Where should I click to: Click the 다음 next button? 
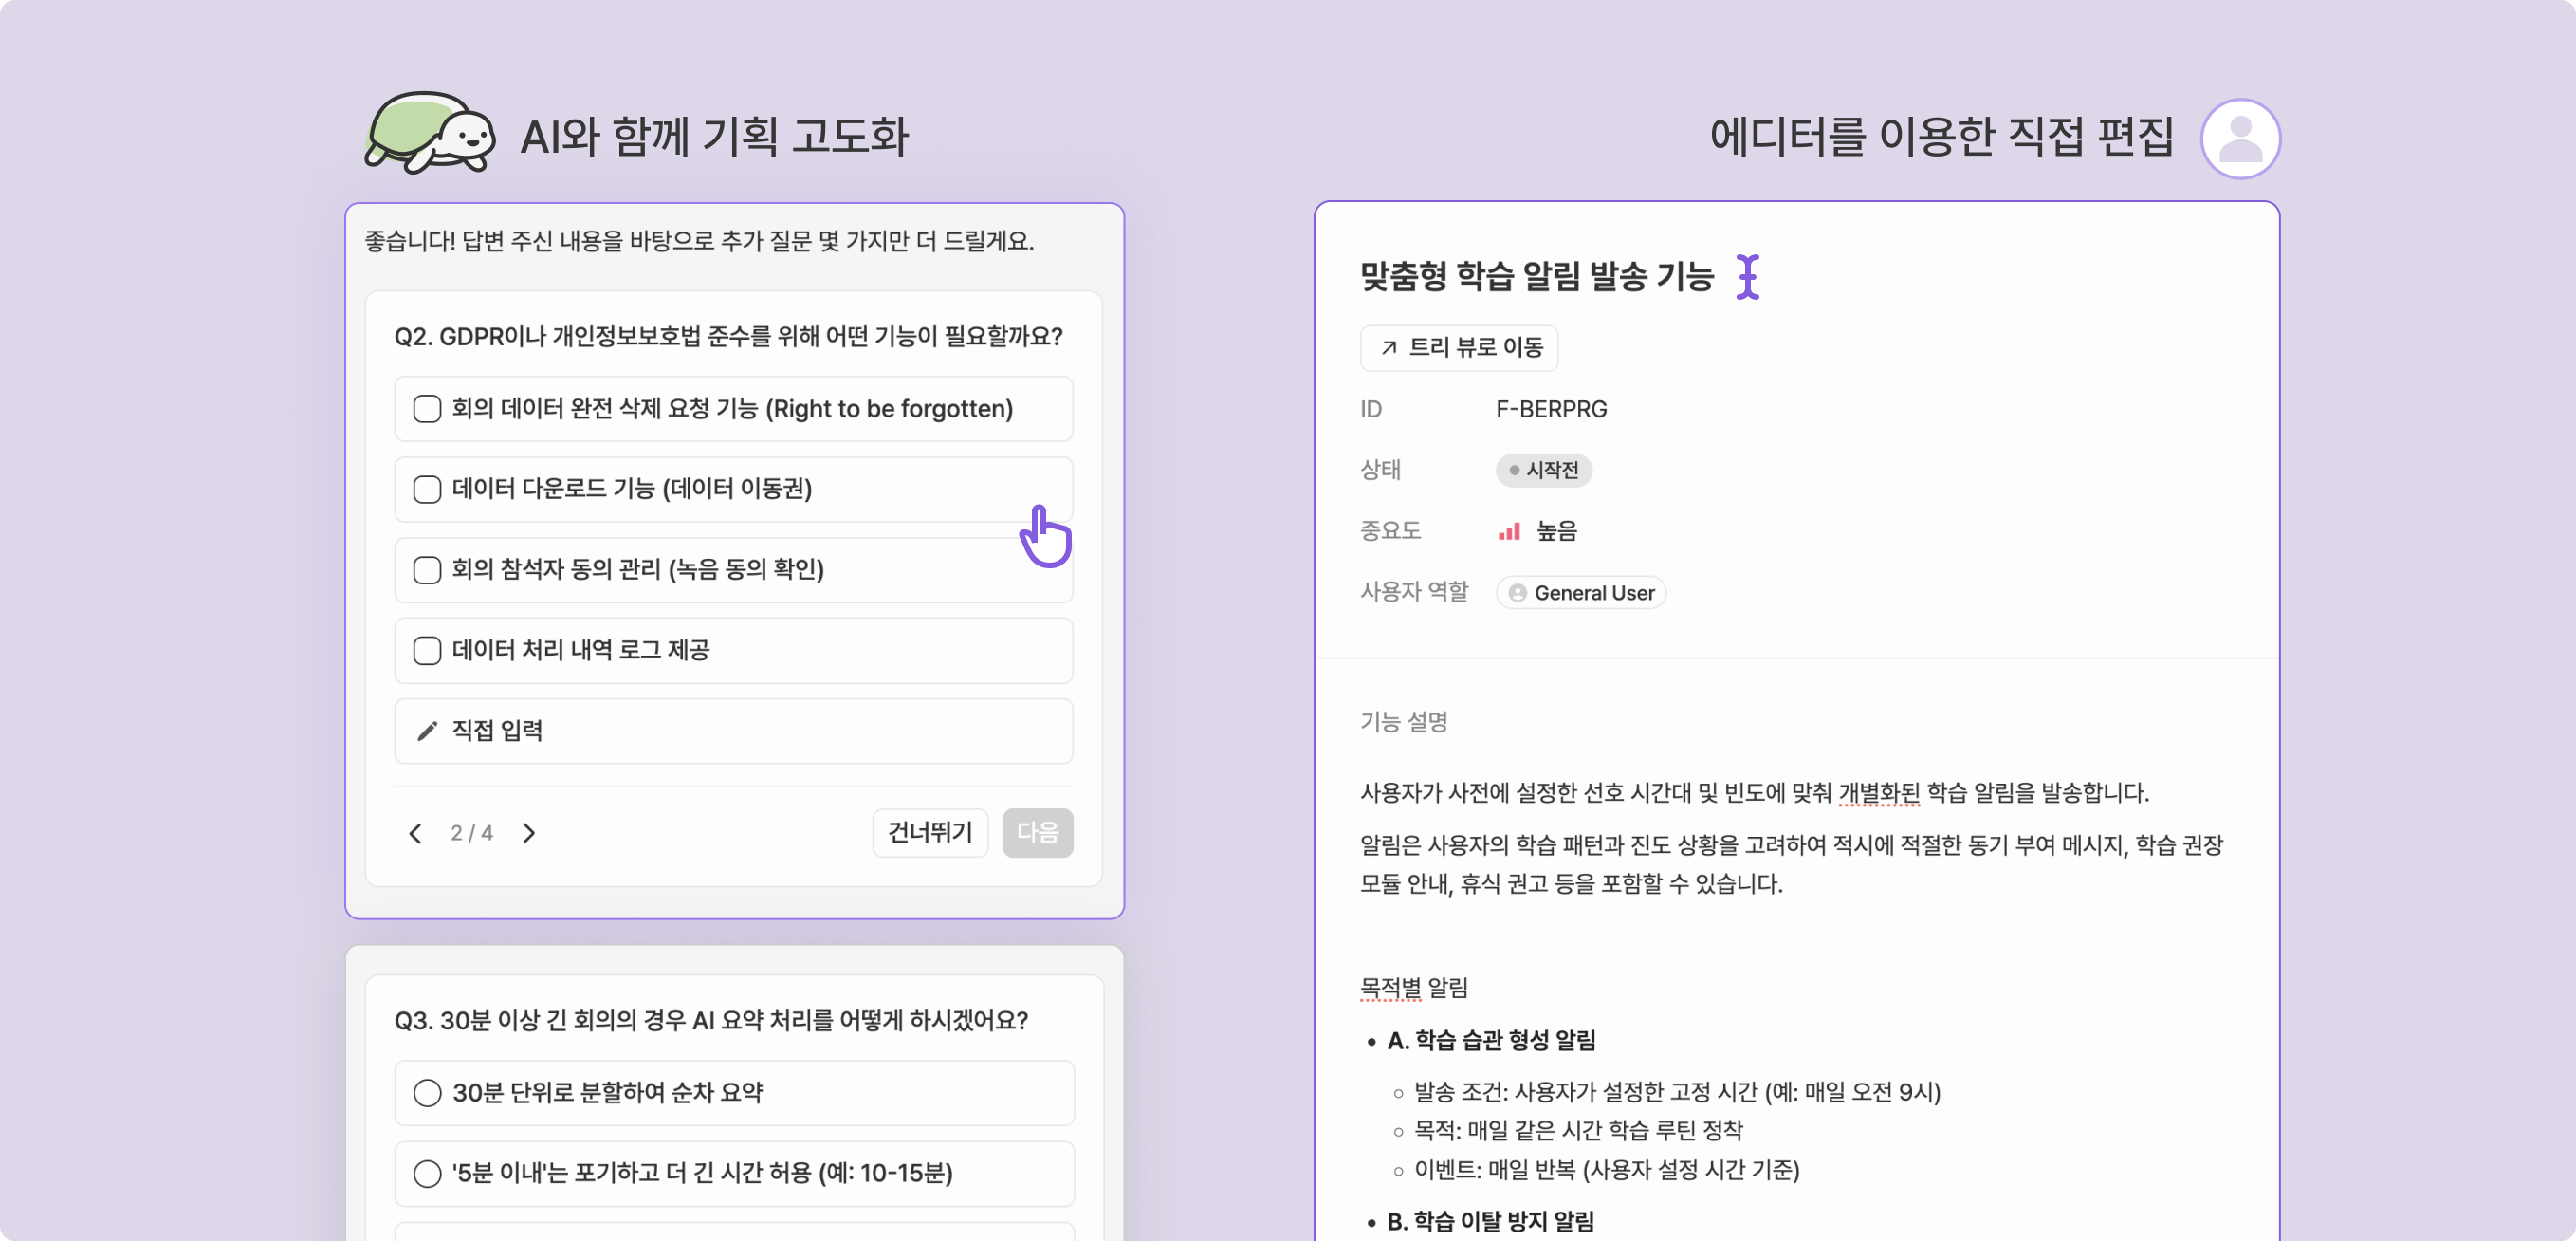tap(1038, 832)
